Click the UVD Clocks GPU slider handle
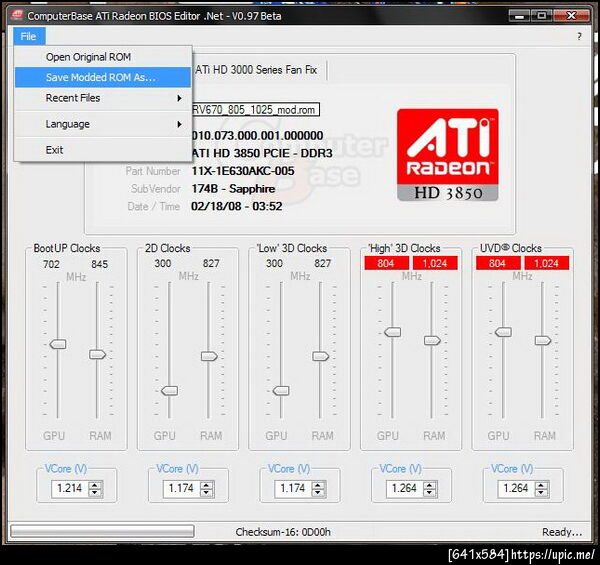Viewport: 600px width, 565px height. (x=503, y=332)
